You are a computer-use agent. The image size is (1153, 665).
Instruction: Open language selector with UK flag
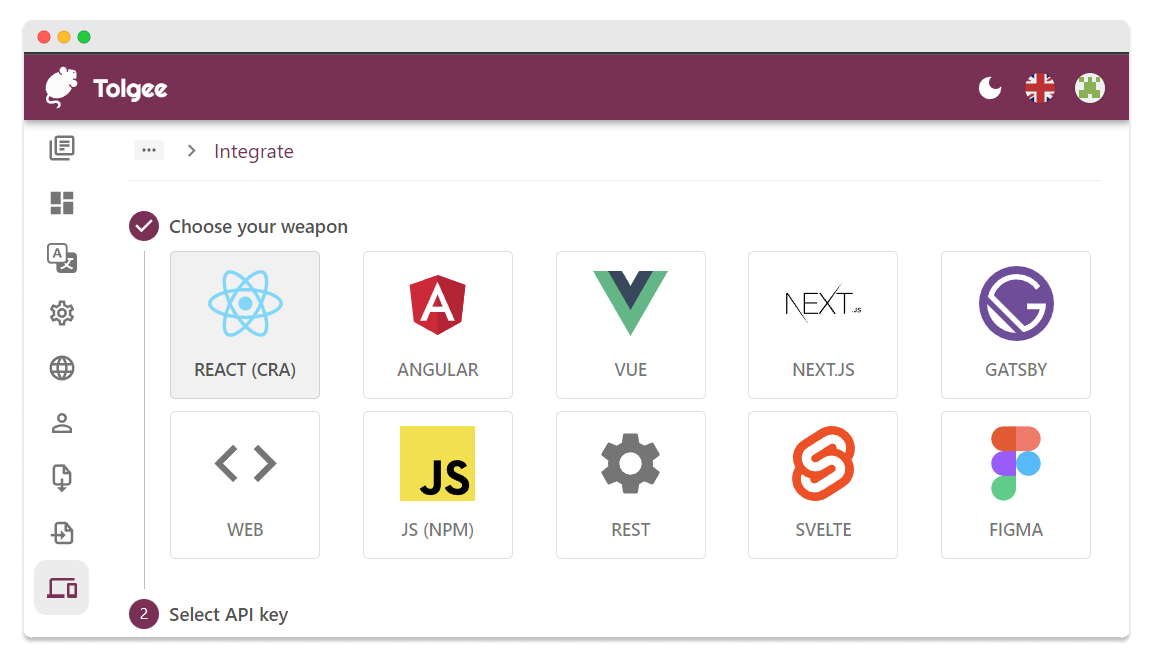[1040, 89]
